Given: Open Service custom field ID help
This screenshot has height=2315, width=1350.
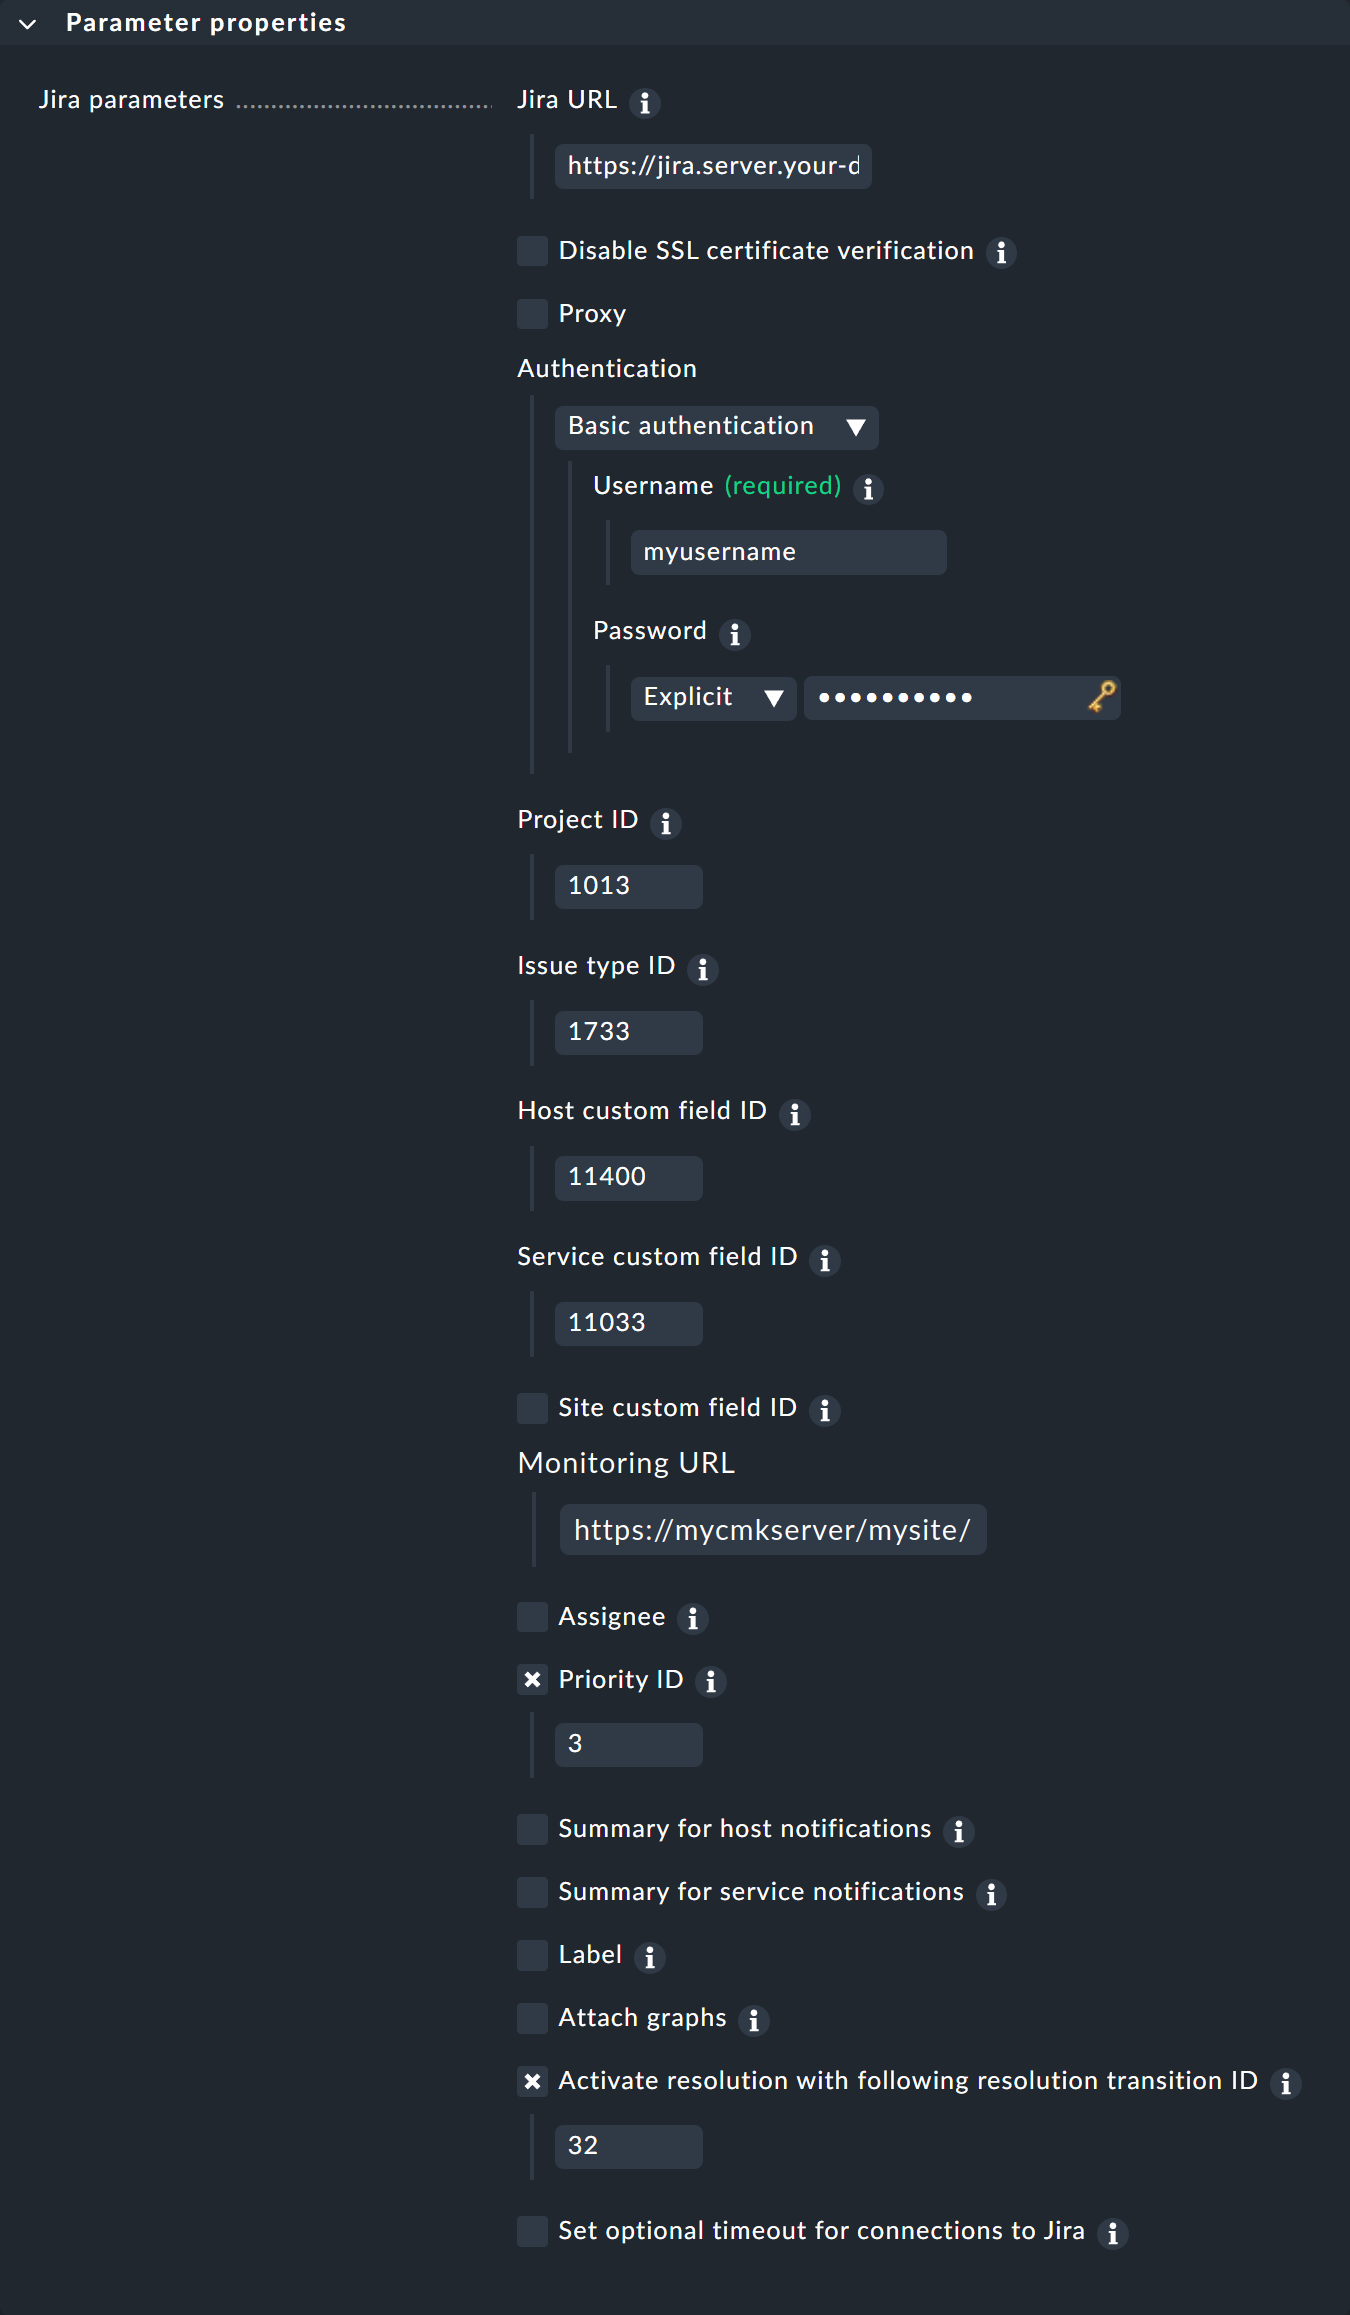Looking at the screenshot, I should point(825,1260).
